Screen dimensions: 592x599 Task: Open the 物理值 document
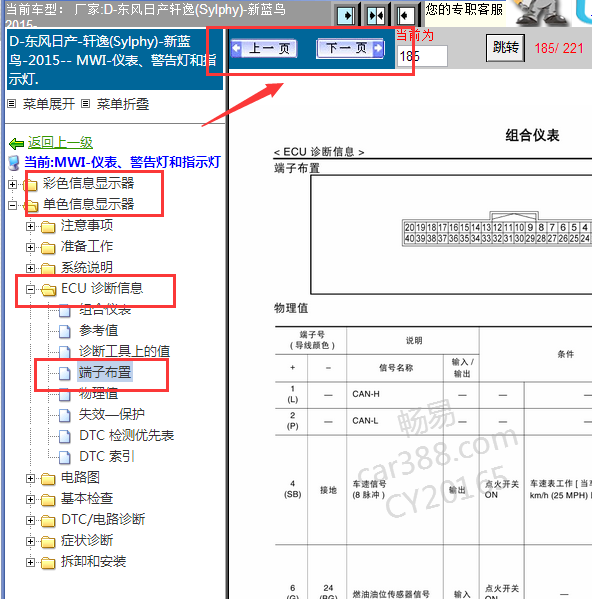point(99,393)
